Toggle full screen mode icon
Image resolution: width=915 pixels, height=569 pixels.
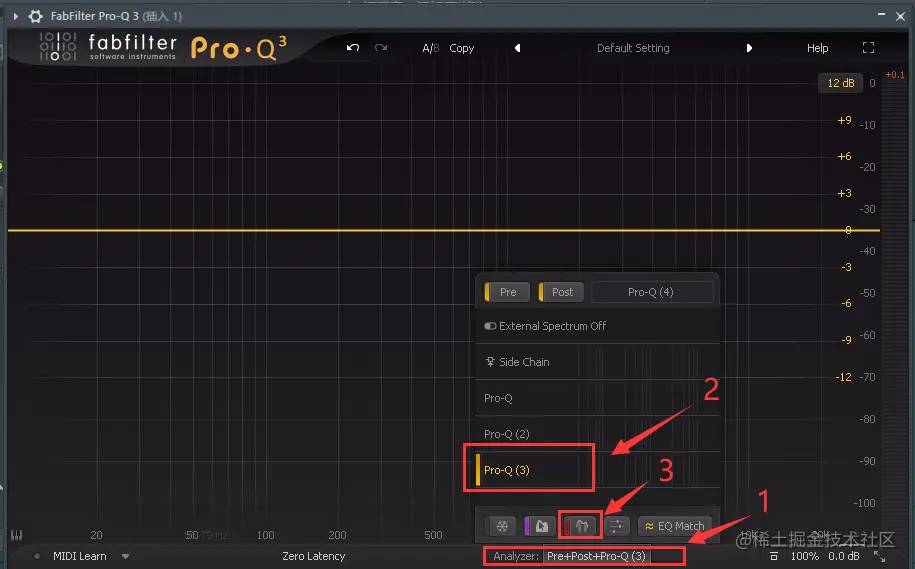868,48
